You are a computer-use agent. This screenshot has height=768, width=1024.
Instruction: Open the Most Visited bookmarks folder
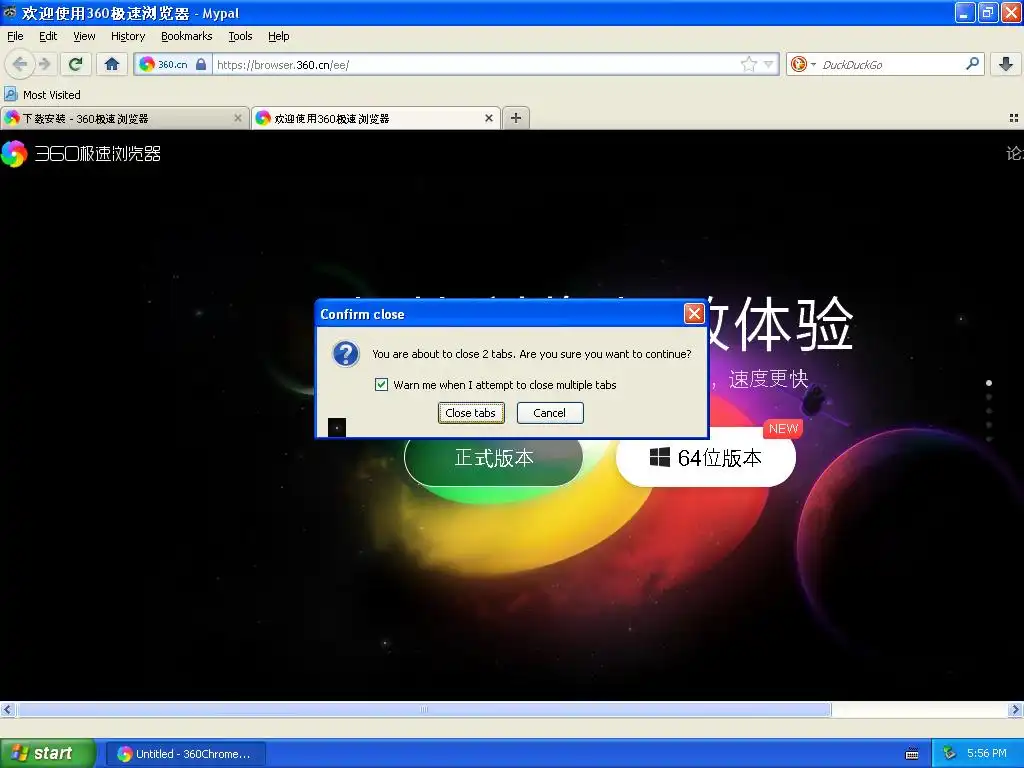coord(42,95)
